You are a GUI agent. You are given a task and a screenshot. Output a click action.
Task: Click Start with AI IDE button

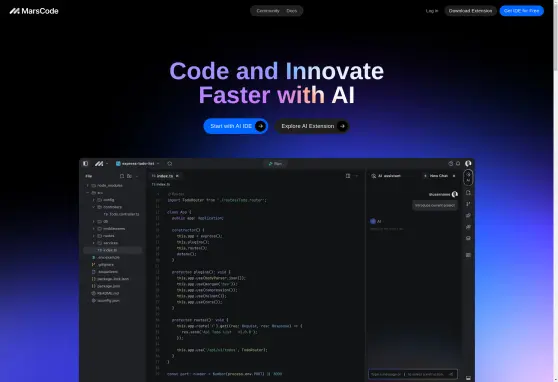[236, 126]
